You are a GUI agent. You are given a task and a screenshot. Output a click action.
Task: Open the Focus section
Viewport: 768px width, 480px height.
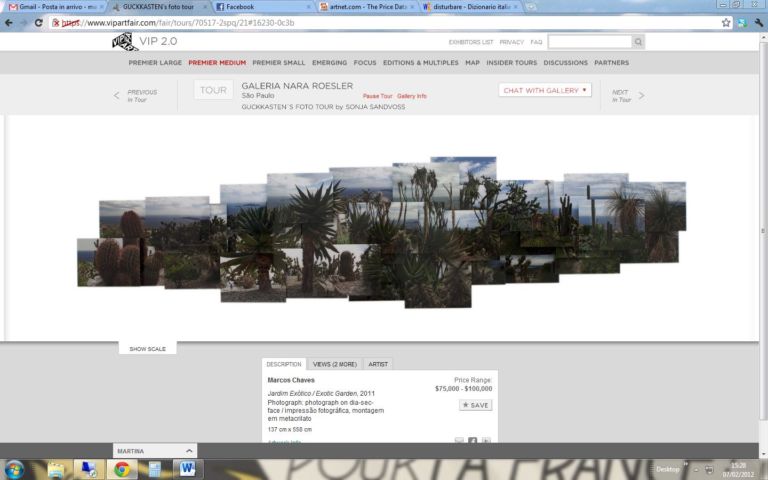coord(365,63)
